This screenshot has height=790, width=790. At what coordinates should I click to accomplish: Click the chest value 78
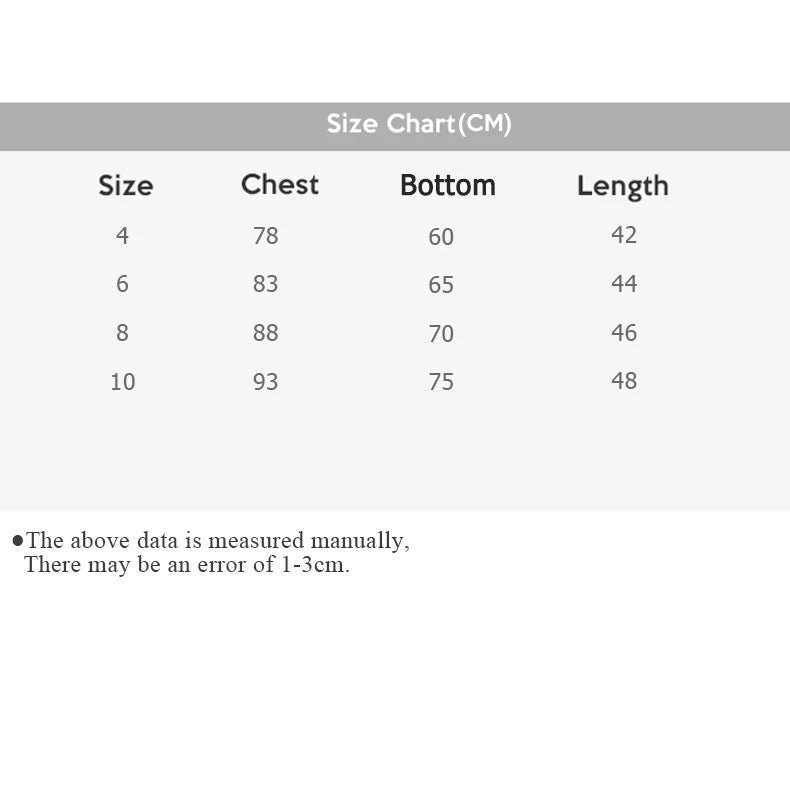pyautogui.click(x=265, y=236)
